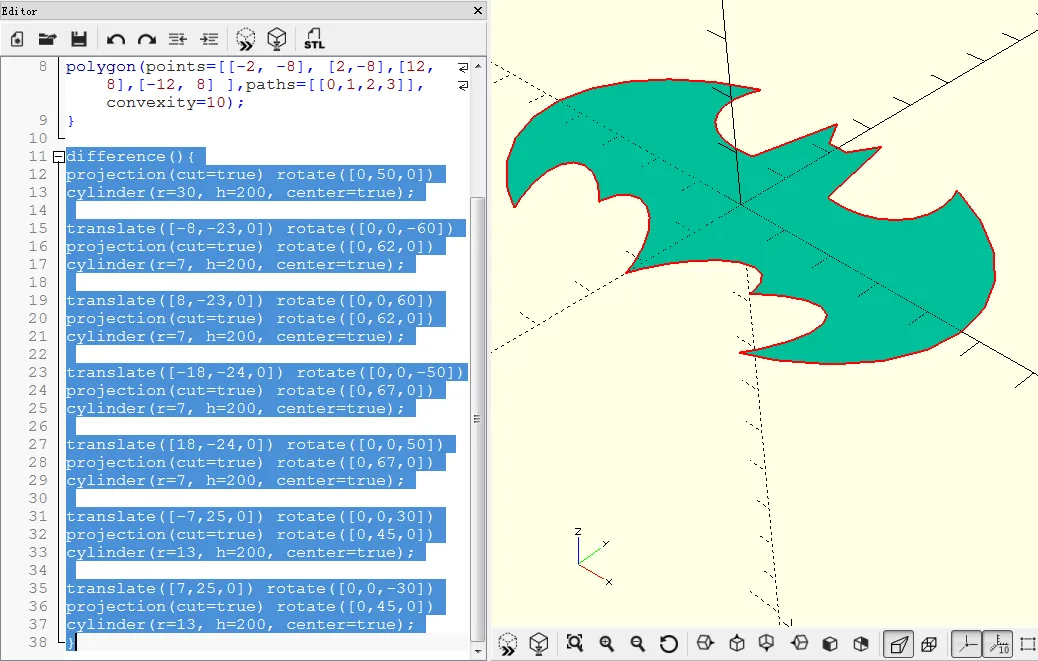Click line 37 'cylinder(r=13, h=200, center=true);'
The width and height of the screenshot is (1038, 661).
(240, 625)
